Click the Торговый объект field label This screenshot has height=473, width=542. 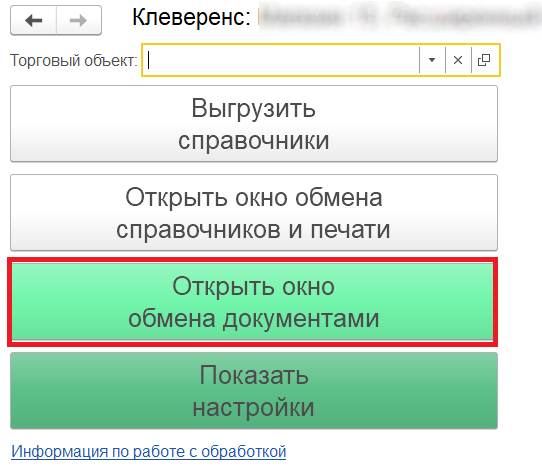coord(74,61)
